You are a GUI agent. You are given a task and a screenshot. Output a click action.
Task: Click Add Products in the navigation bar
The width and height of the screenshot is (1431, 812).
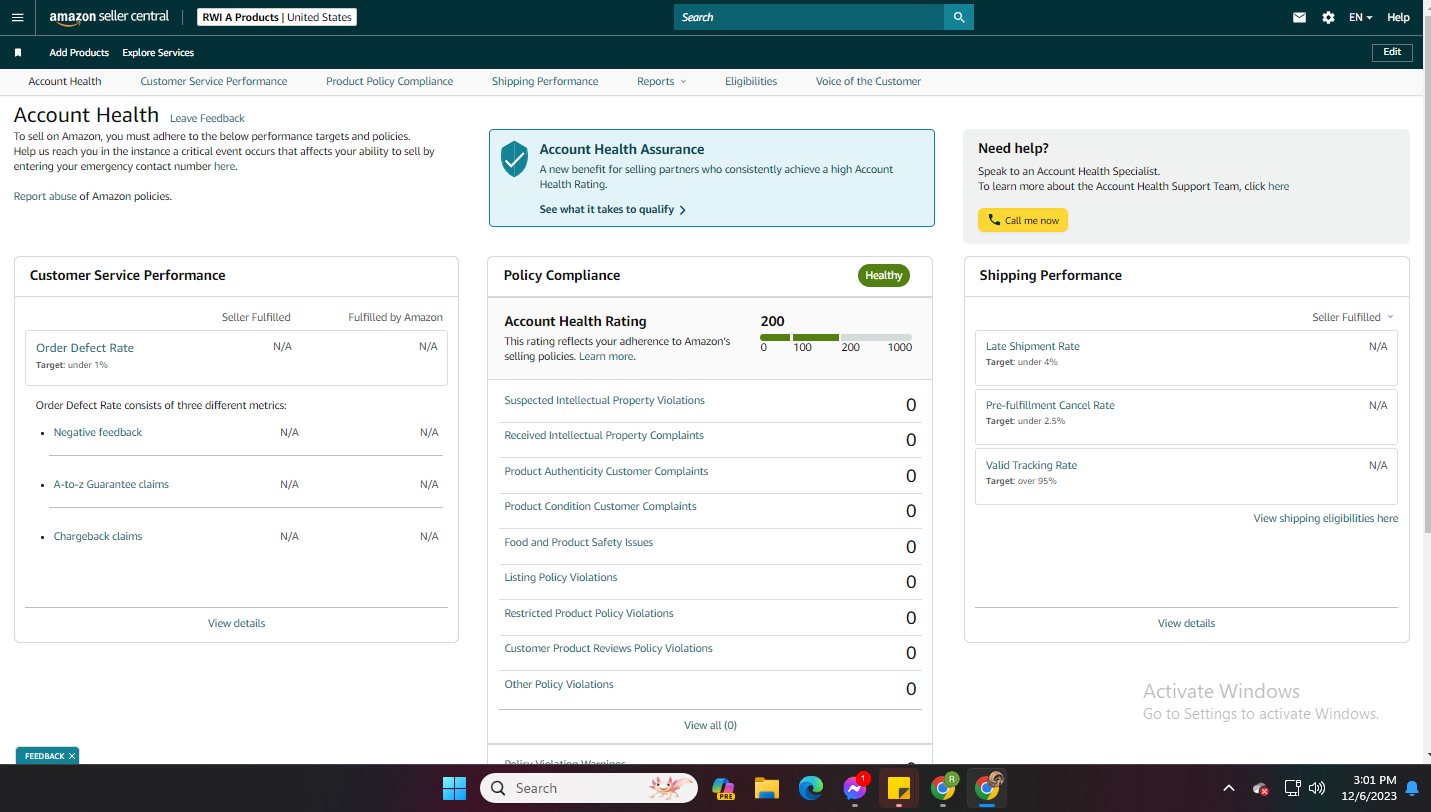point(79,52)
